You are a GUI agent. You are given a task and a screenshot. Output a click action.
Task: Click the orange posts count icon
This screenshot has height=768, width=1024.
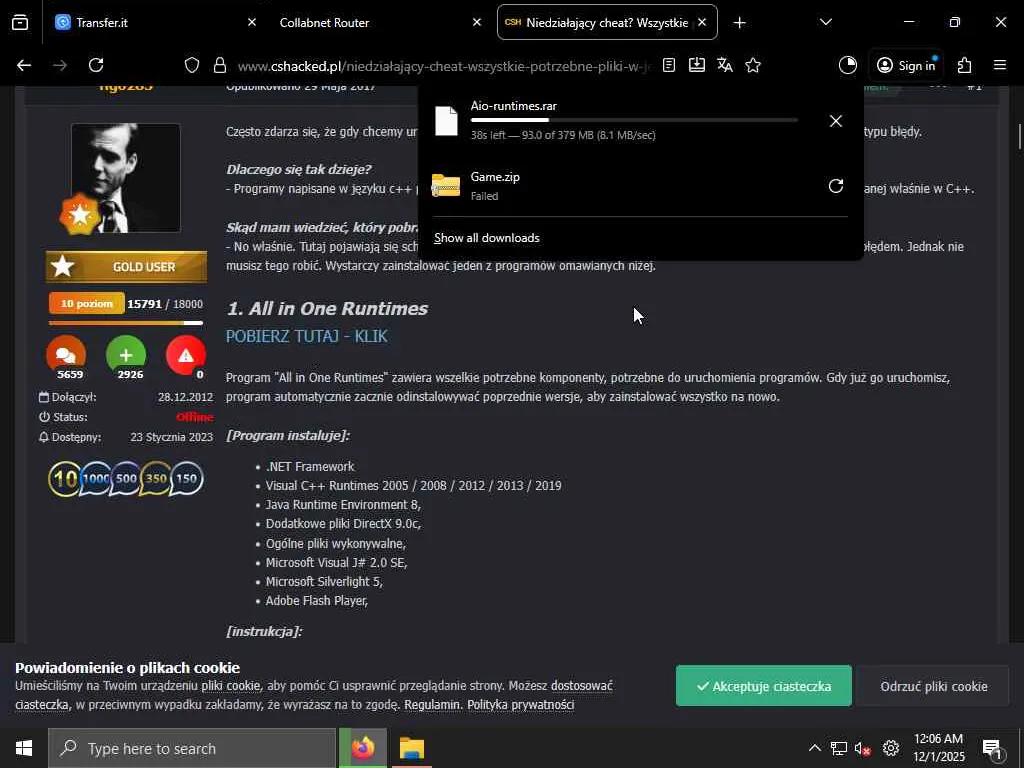[x=66, y=355]
